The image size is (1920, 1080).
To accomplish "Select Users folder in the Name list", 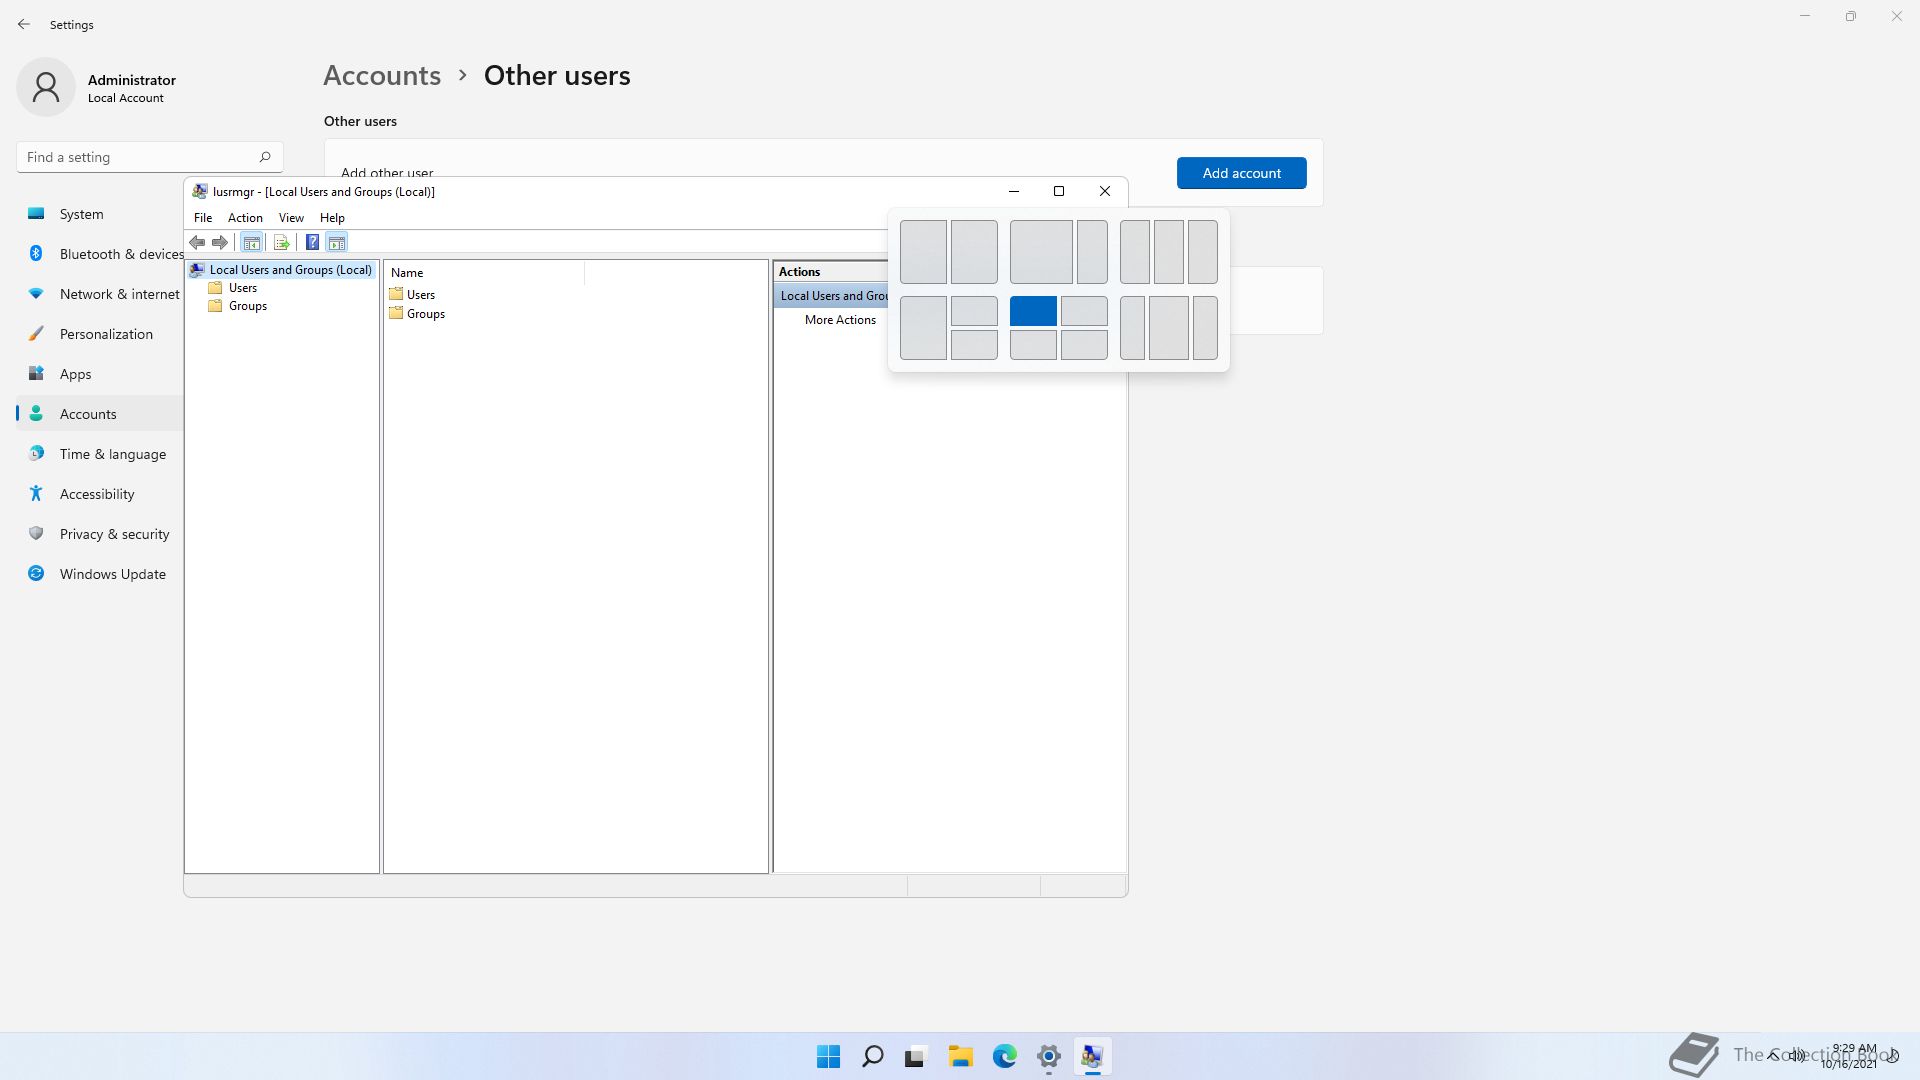I will tap(420, 294).
